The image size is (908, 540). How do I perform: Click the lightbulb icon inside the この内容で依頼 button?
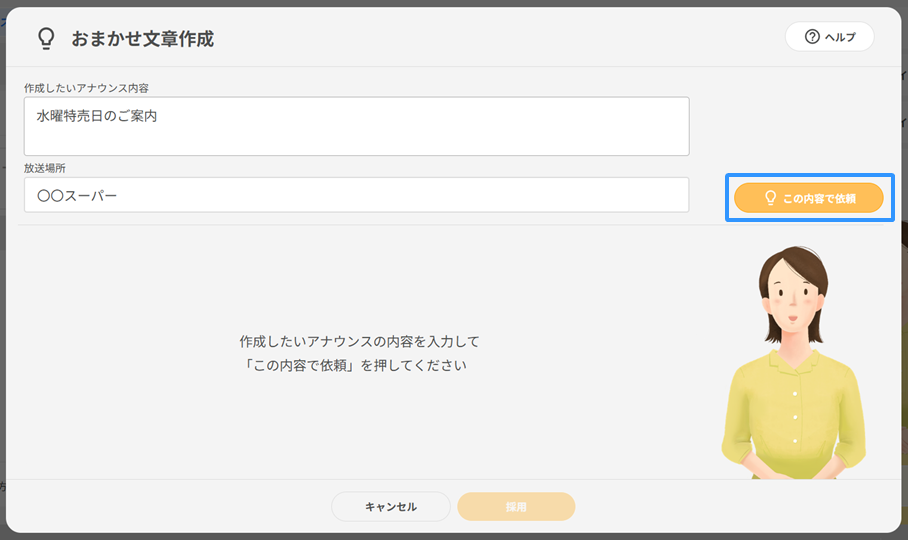tap(770, 198)
